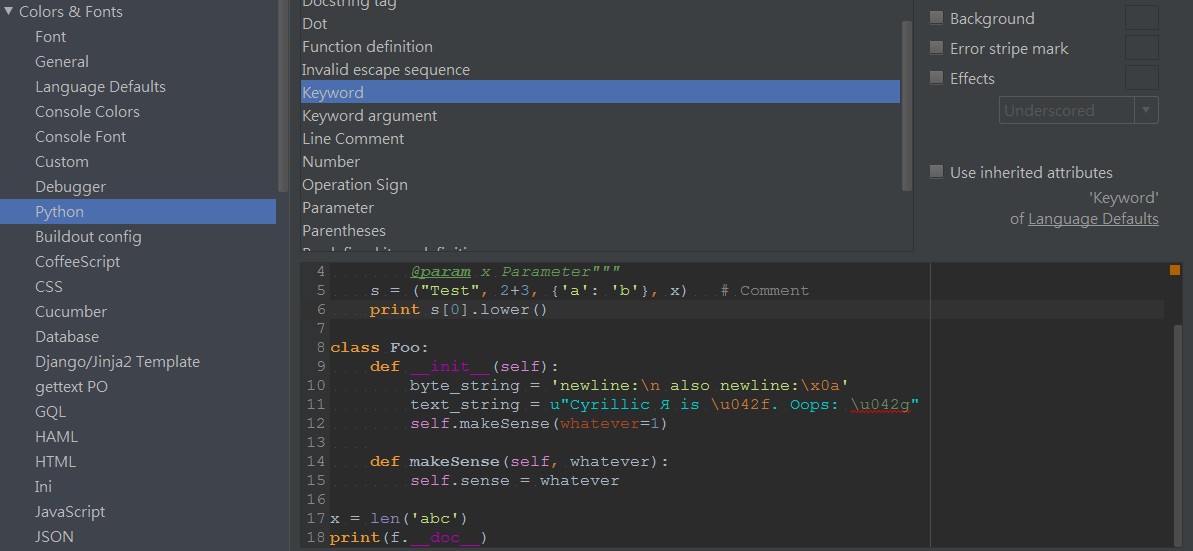
Task: Select JSON in the settings tree
Action: pyautogui.click(x=55, y=537)
